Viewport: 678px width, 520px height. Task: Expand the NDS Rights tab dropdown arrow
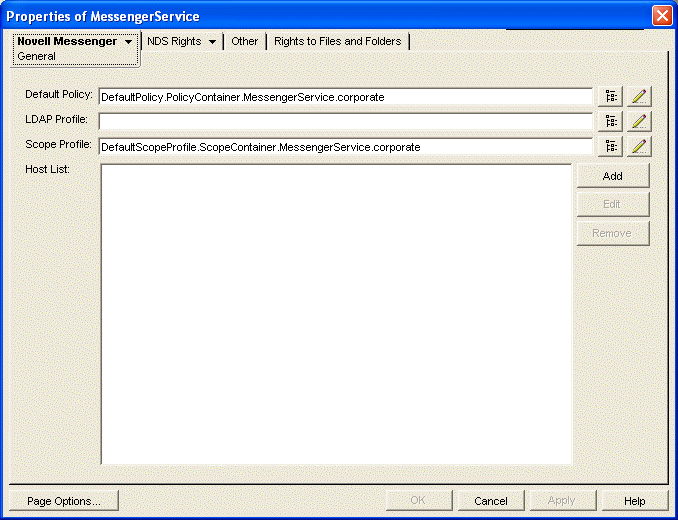point(213,42)
